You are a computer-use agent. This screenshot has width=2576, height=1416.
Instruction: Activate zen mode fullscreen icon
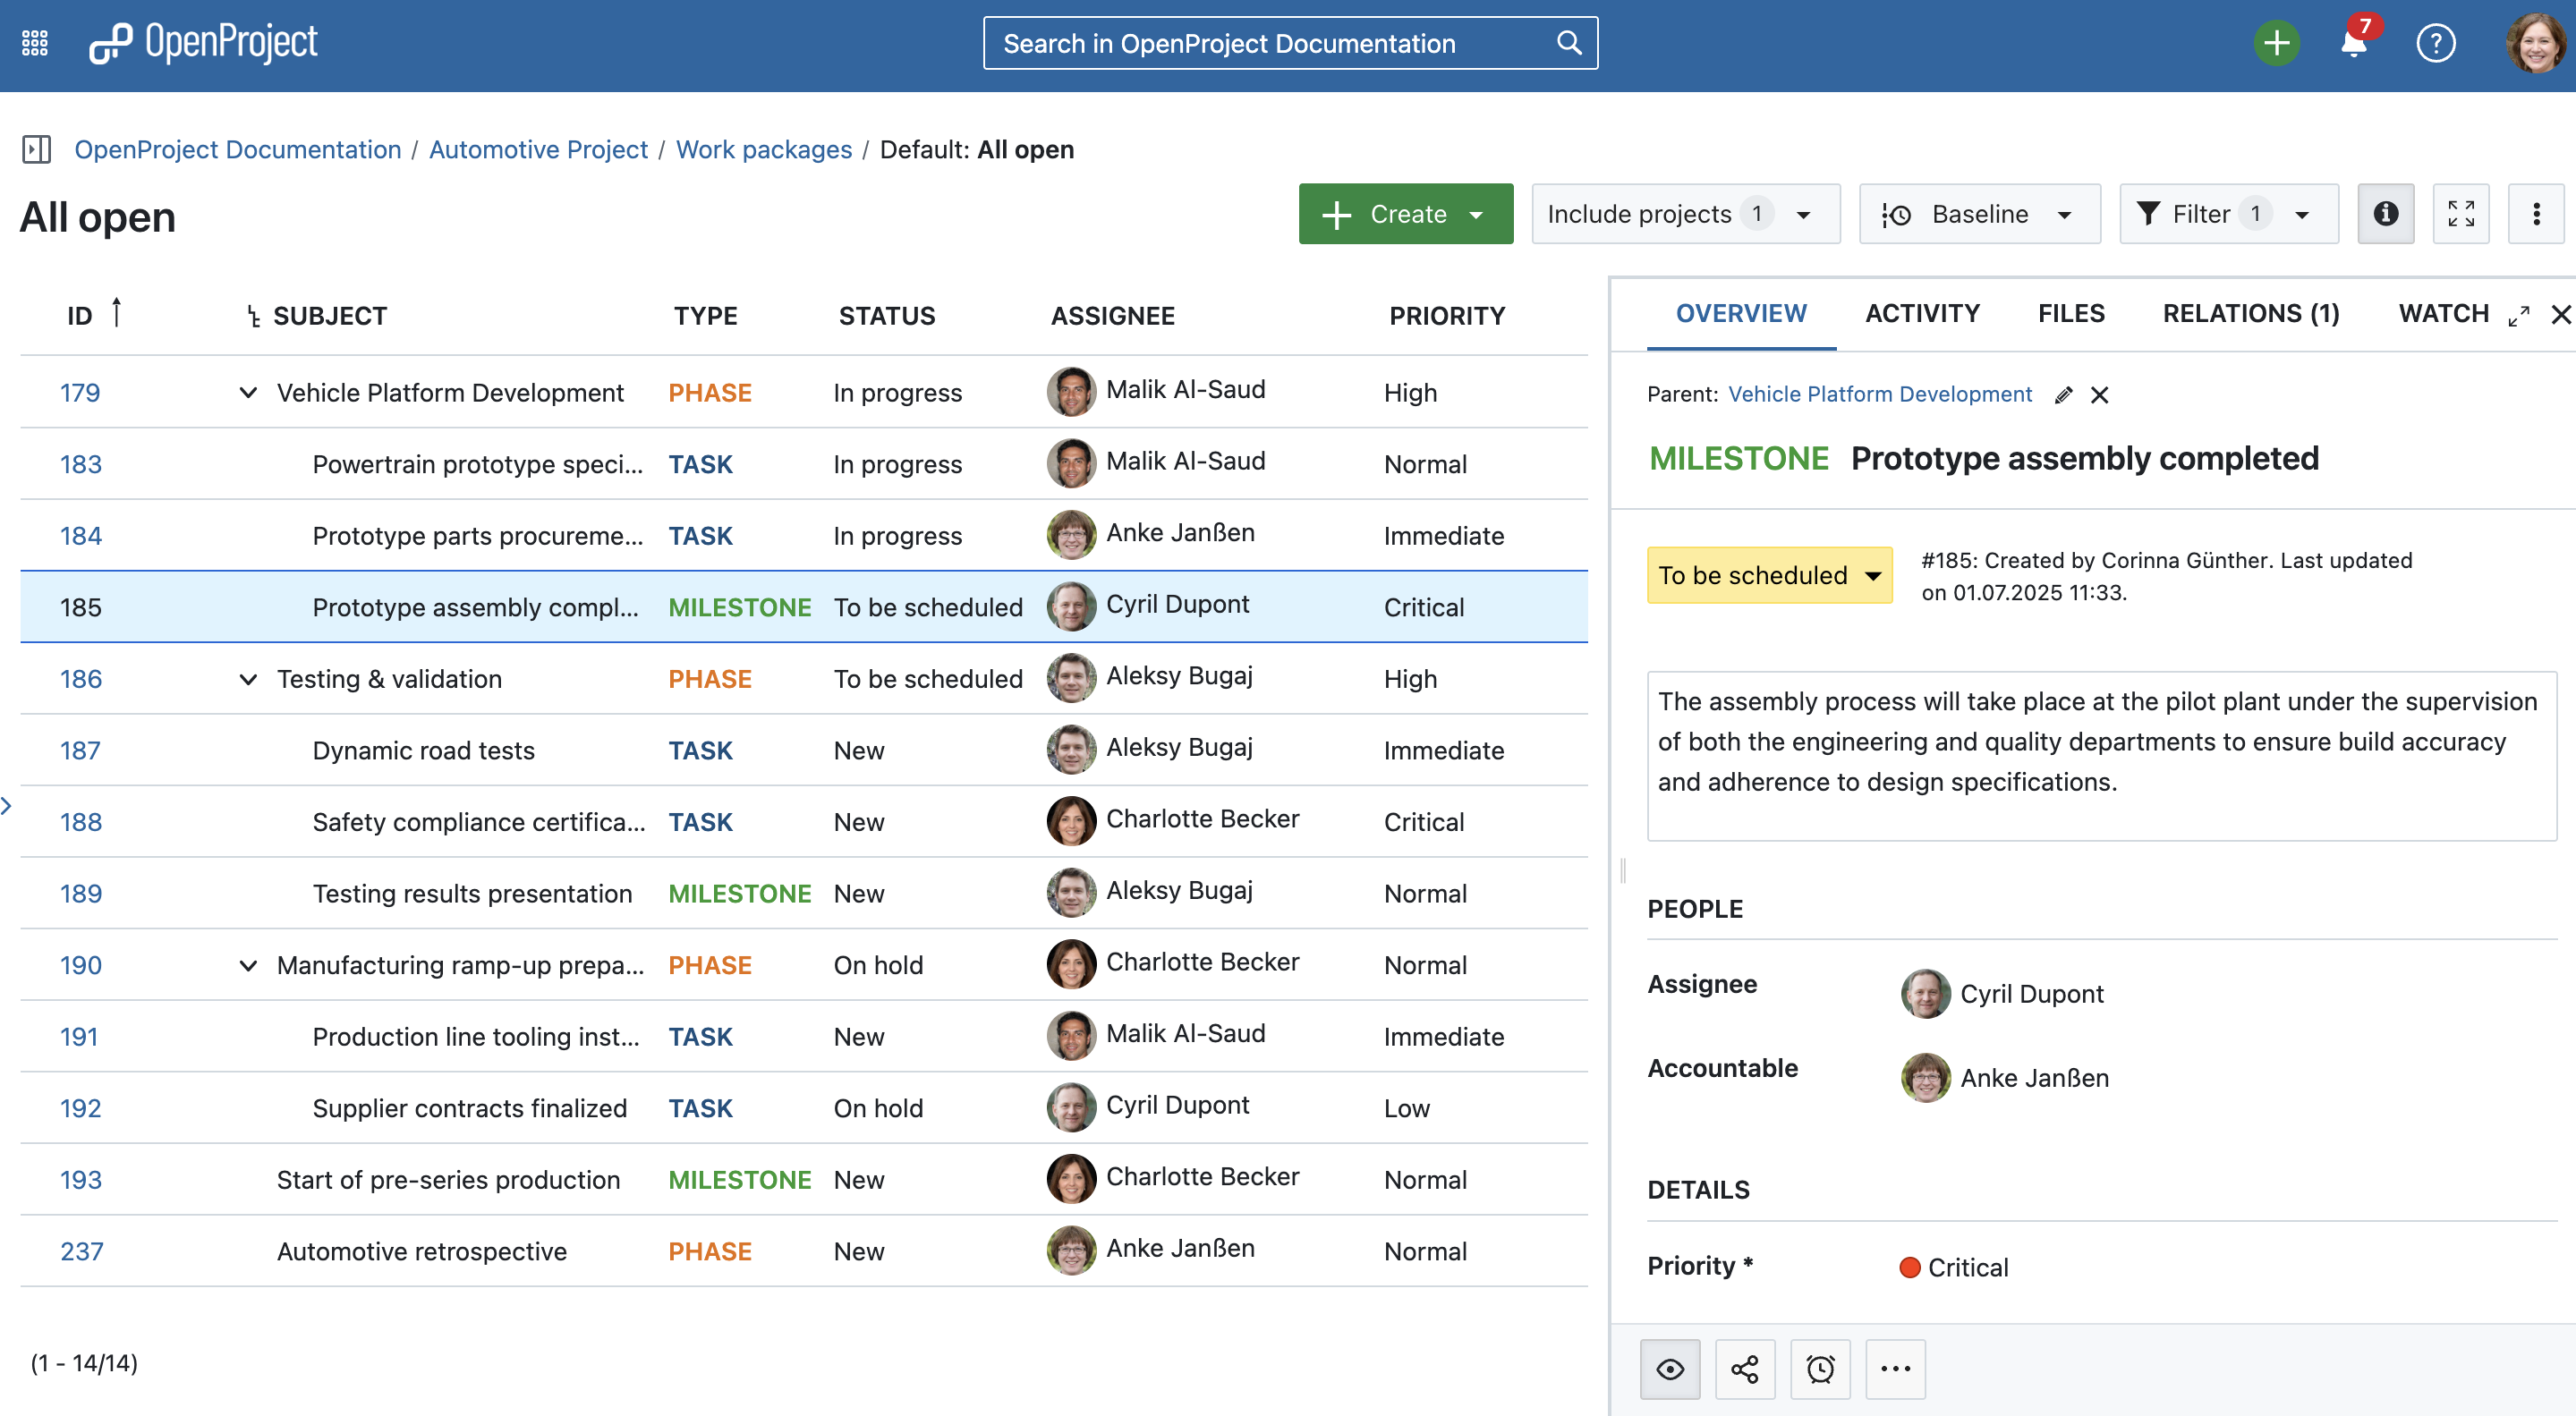click(x=2460, y=214)
